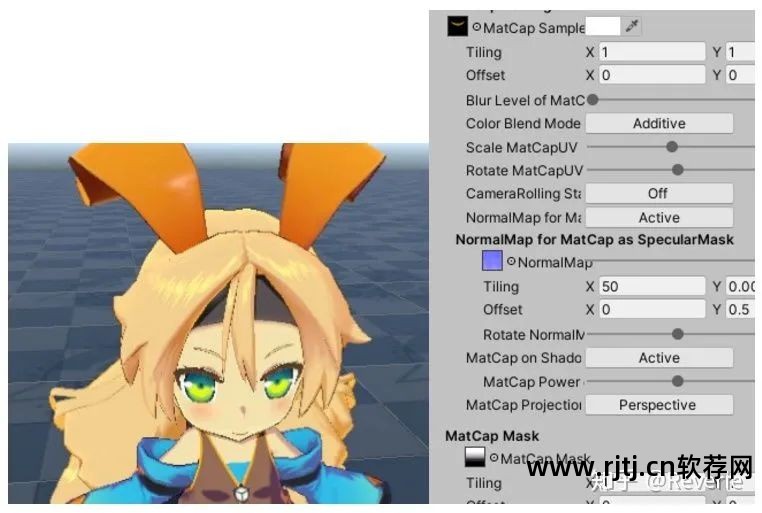Viewport: 762px width, 513px height.
Task: Click the MatCap Mask gradient texture thumbnail
Action: (476, 458)
